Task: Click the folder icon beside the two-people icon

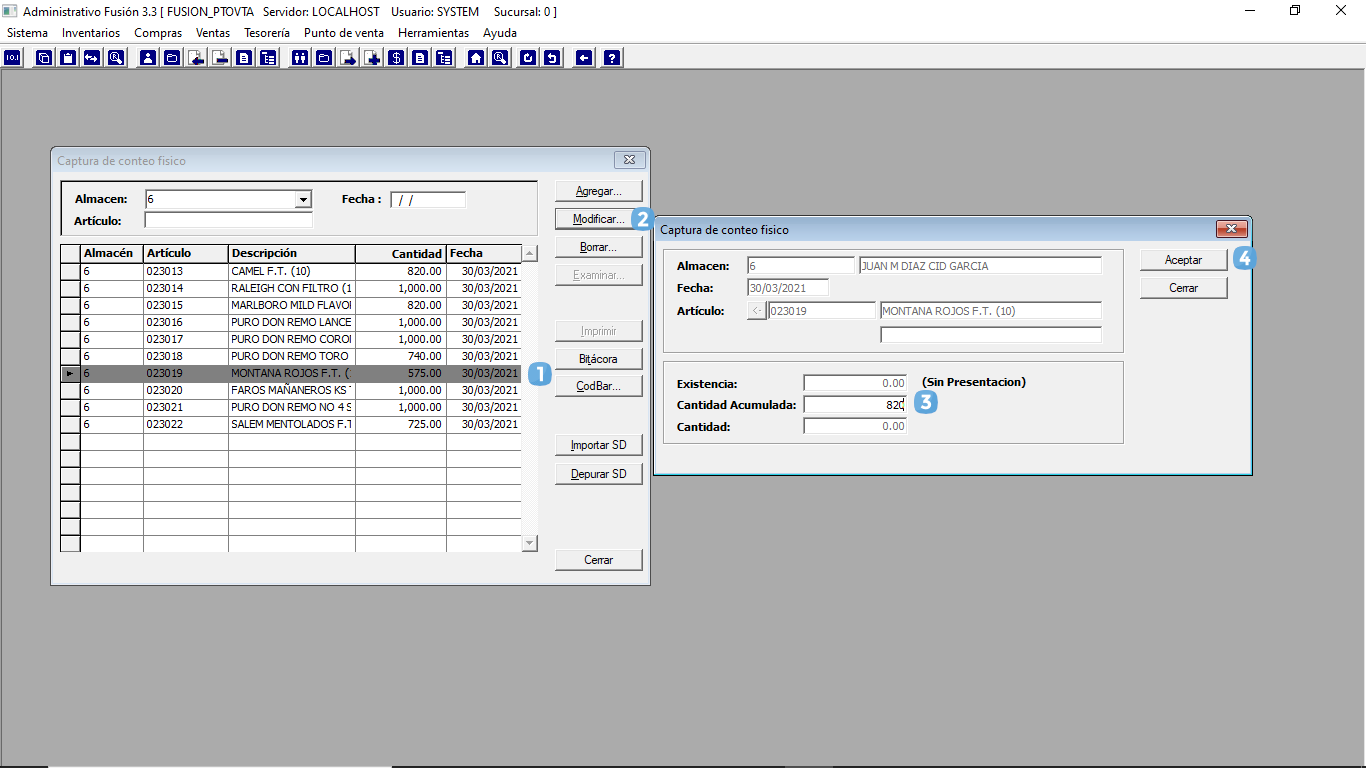Action: coord(324,58)
